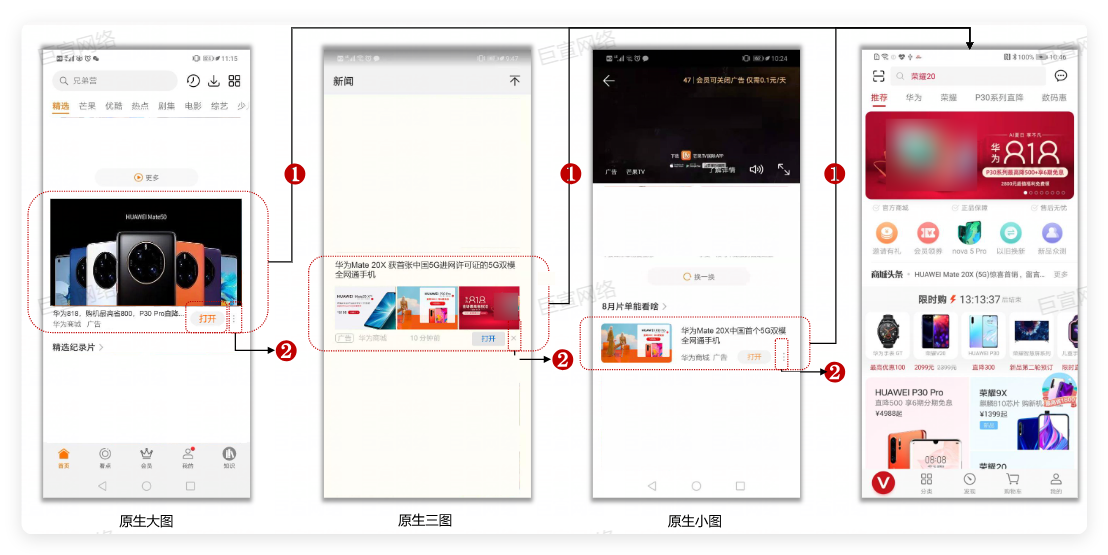Open the blue phone image in three-image ad
This screenshot has width=1108, height=555.
coord(365,308)
